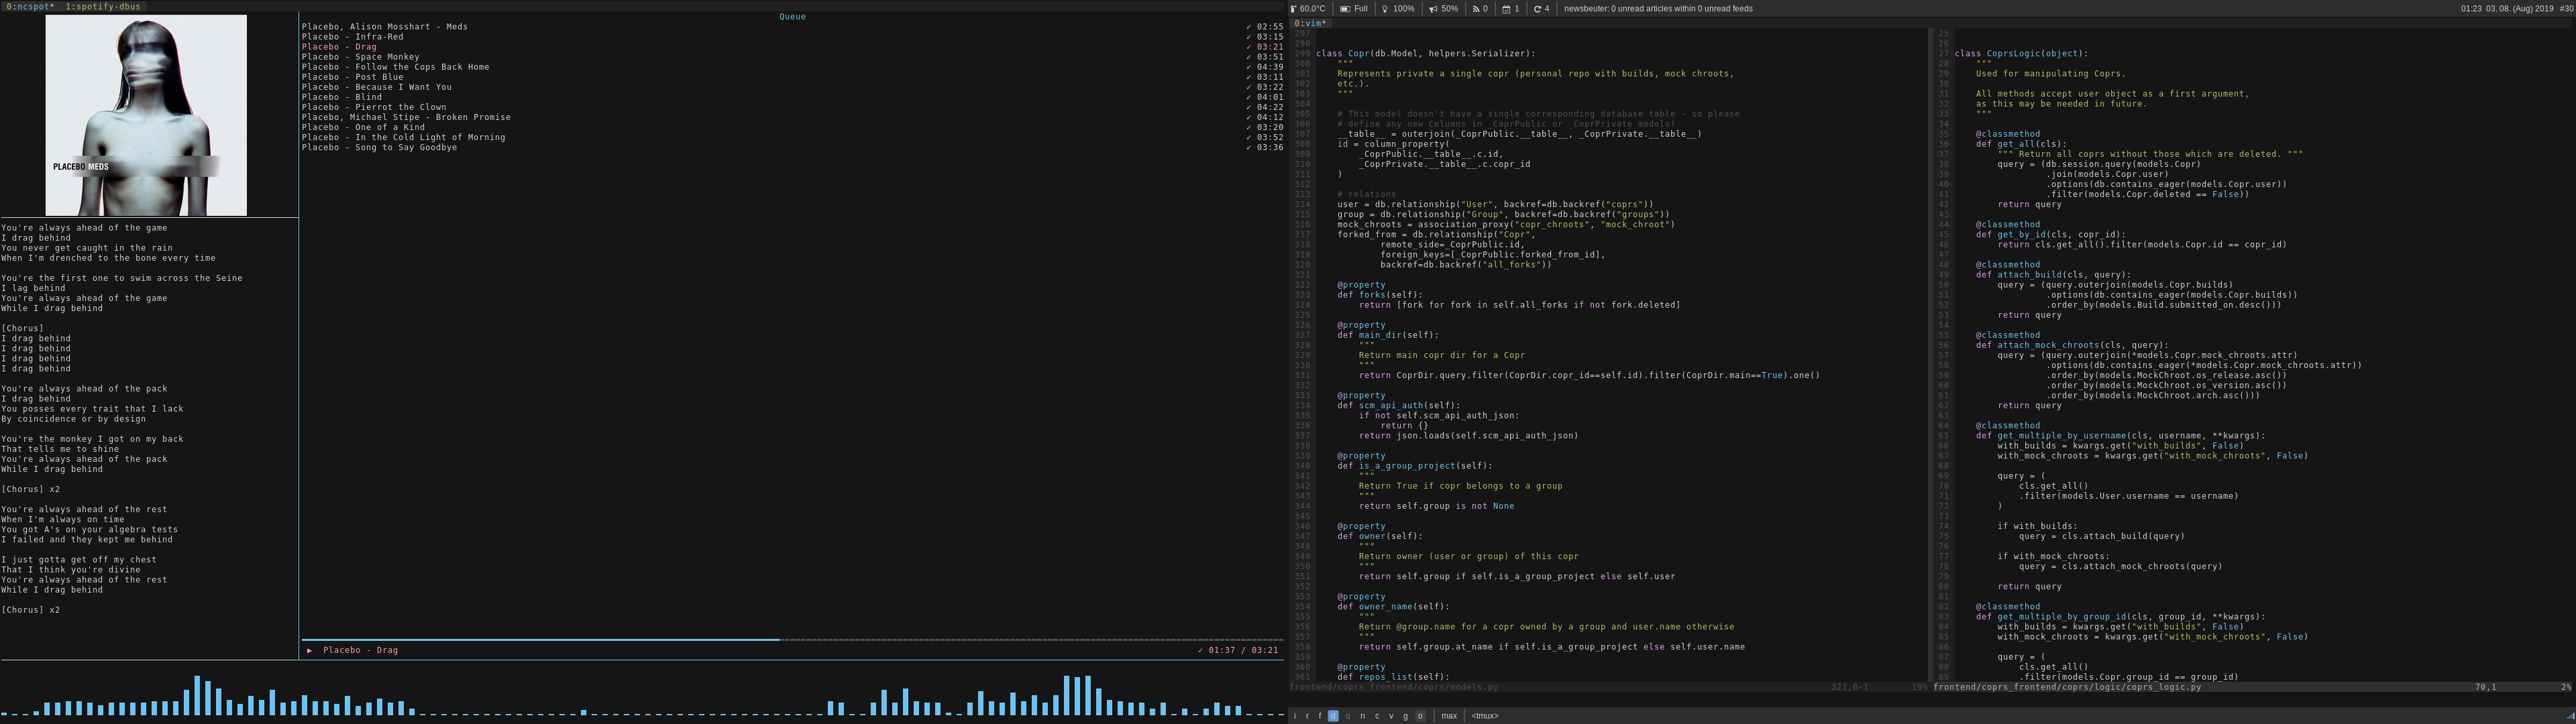Seek within the ncspot playback progress bar
This screenshot has width=2576, height=724.
pos(792,639)
